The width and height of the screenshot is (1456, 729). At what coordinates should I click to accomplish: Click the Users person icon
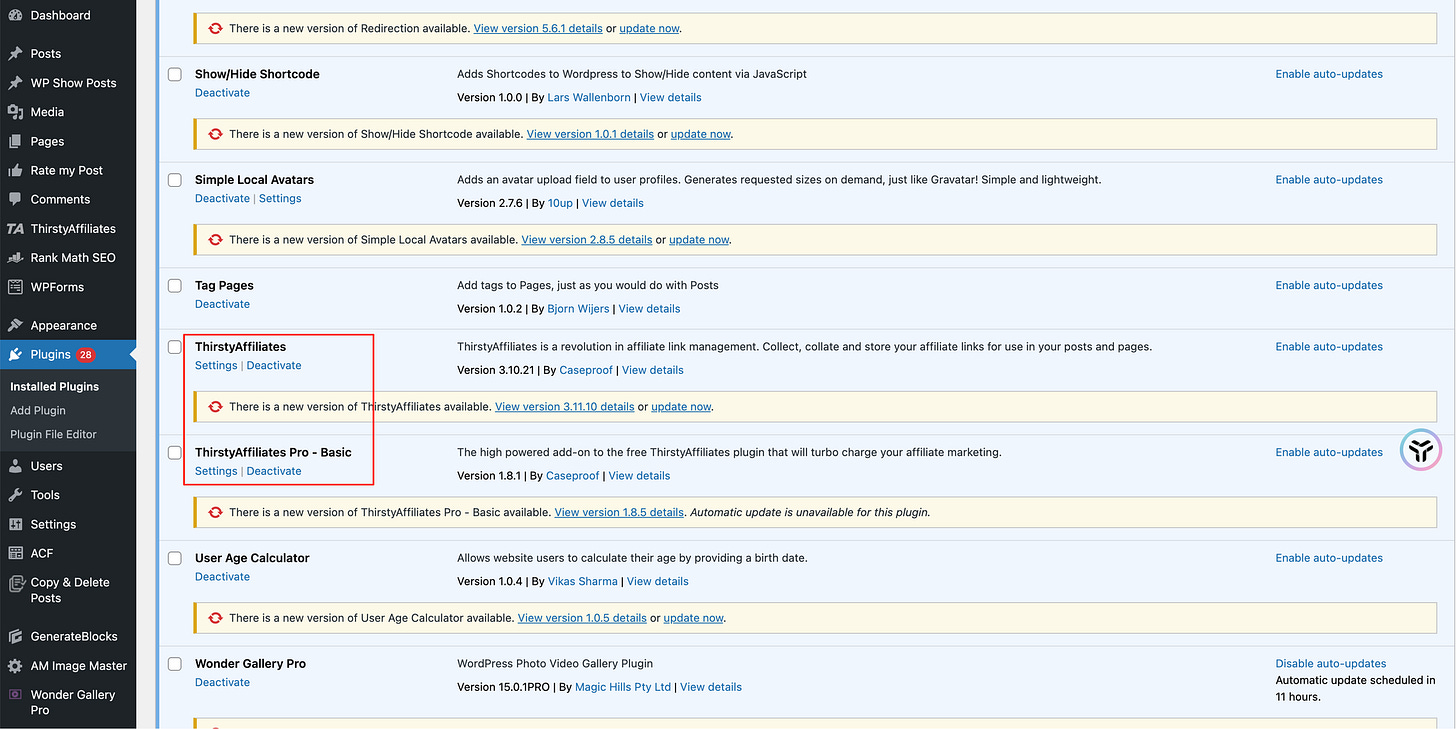15,466
